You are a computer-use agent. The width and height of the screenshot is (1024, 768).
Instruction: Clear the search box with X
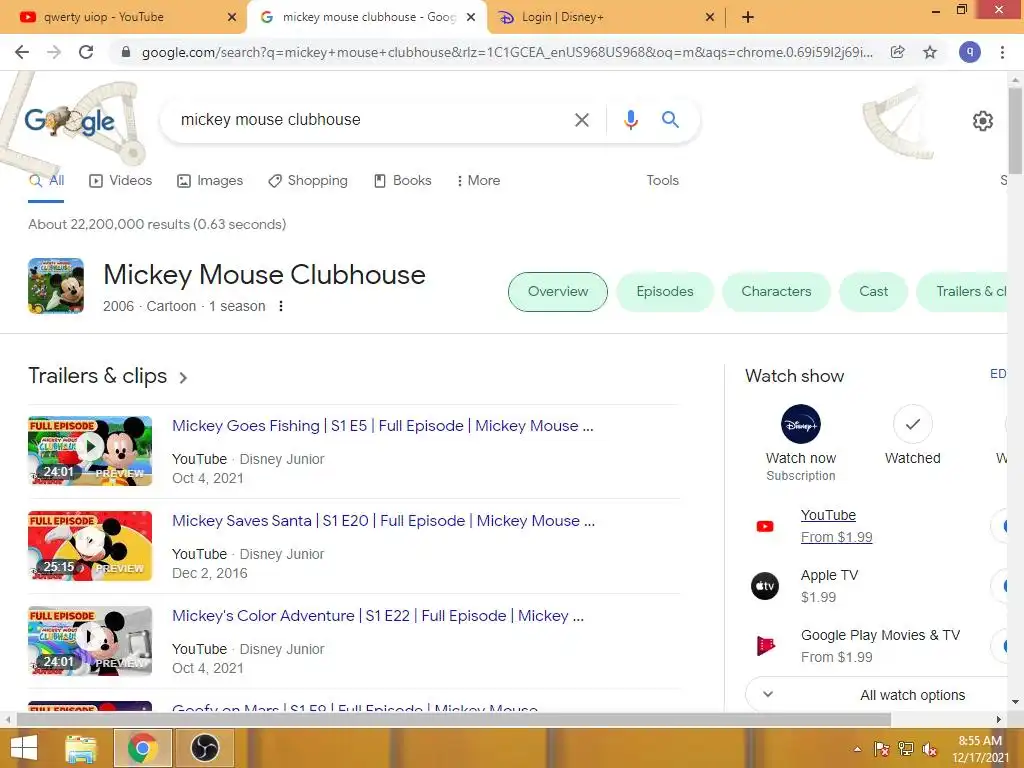pos(581,120)
